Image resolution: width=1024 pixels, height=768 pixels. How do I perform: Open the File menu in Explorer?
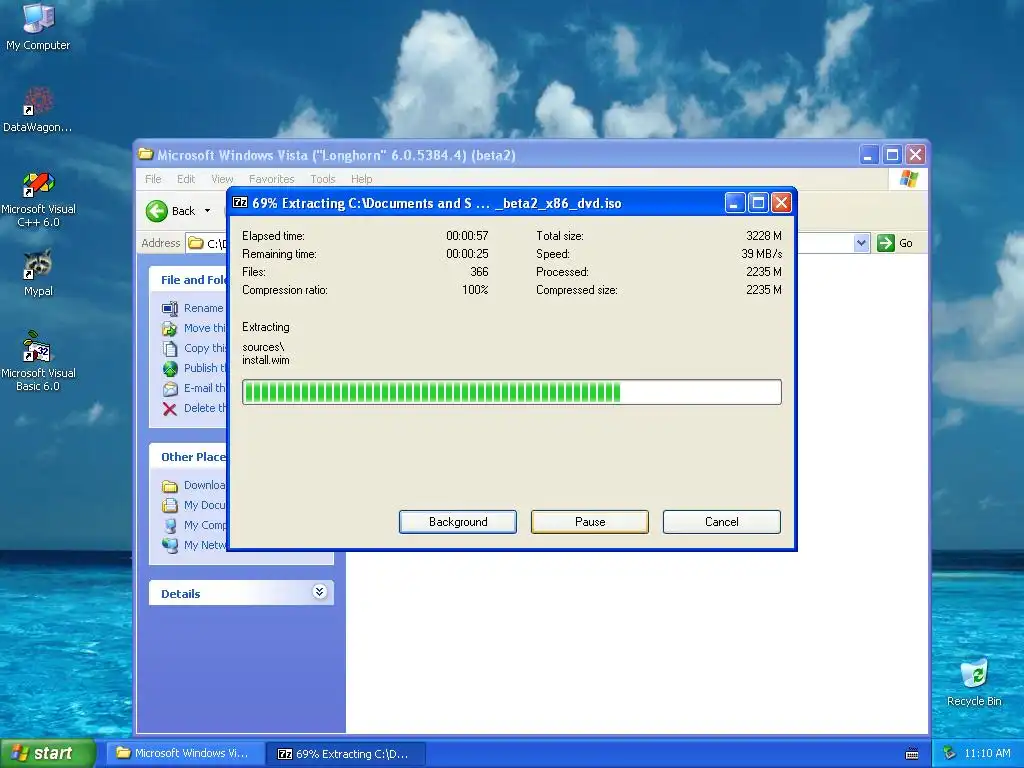pos(153,179)
